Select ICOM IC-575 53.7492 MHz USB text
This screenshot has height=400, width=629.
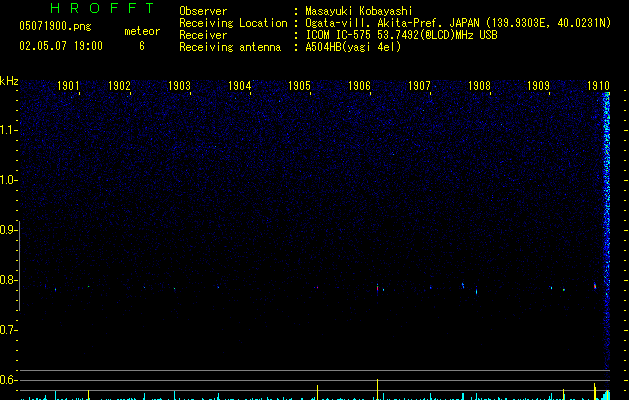pos(402,35)
